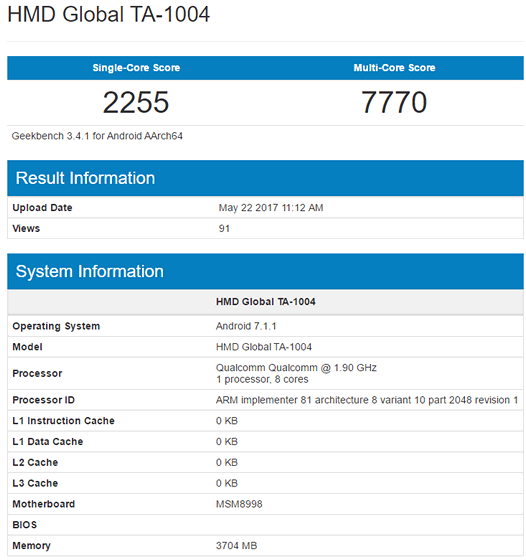The image size is (526, 560).
Task: Select the Operating System value Android 7.1.1
Action: (x=246, y=326)
